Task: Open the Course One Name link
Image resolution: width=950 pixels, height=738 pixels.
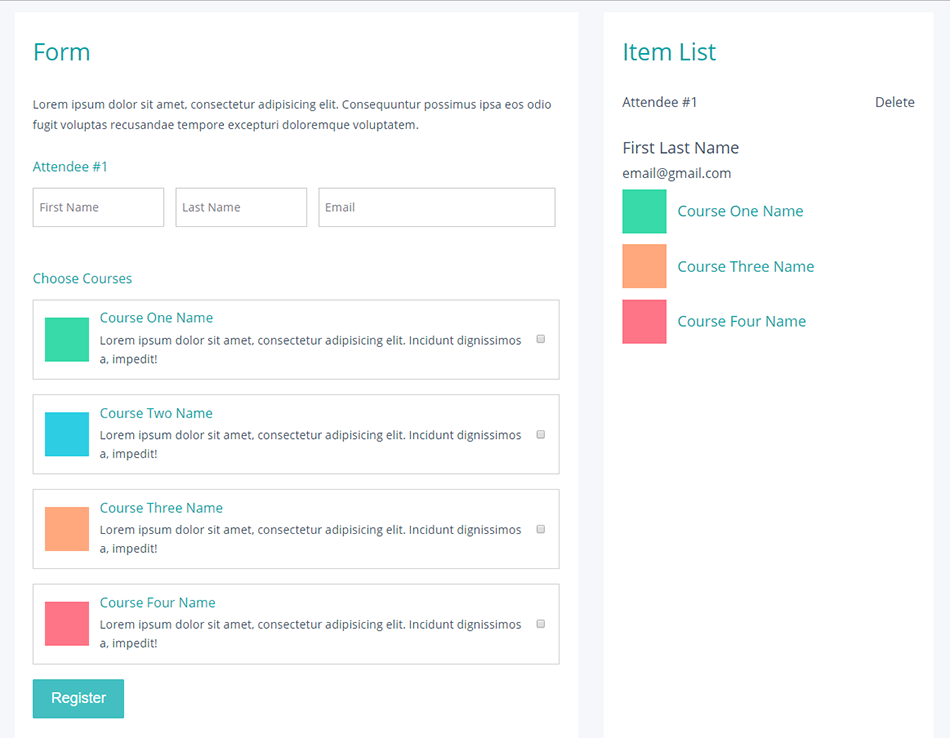Action: point(156,317)
